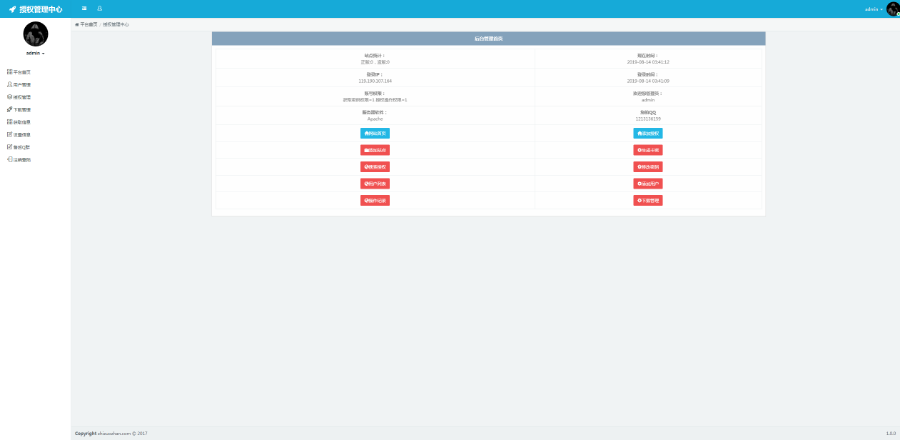
Task: Click the red 添加用户 button
Action: tap(648, 184)
